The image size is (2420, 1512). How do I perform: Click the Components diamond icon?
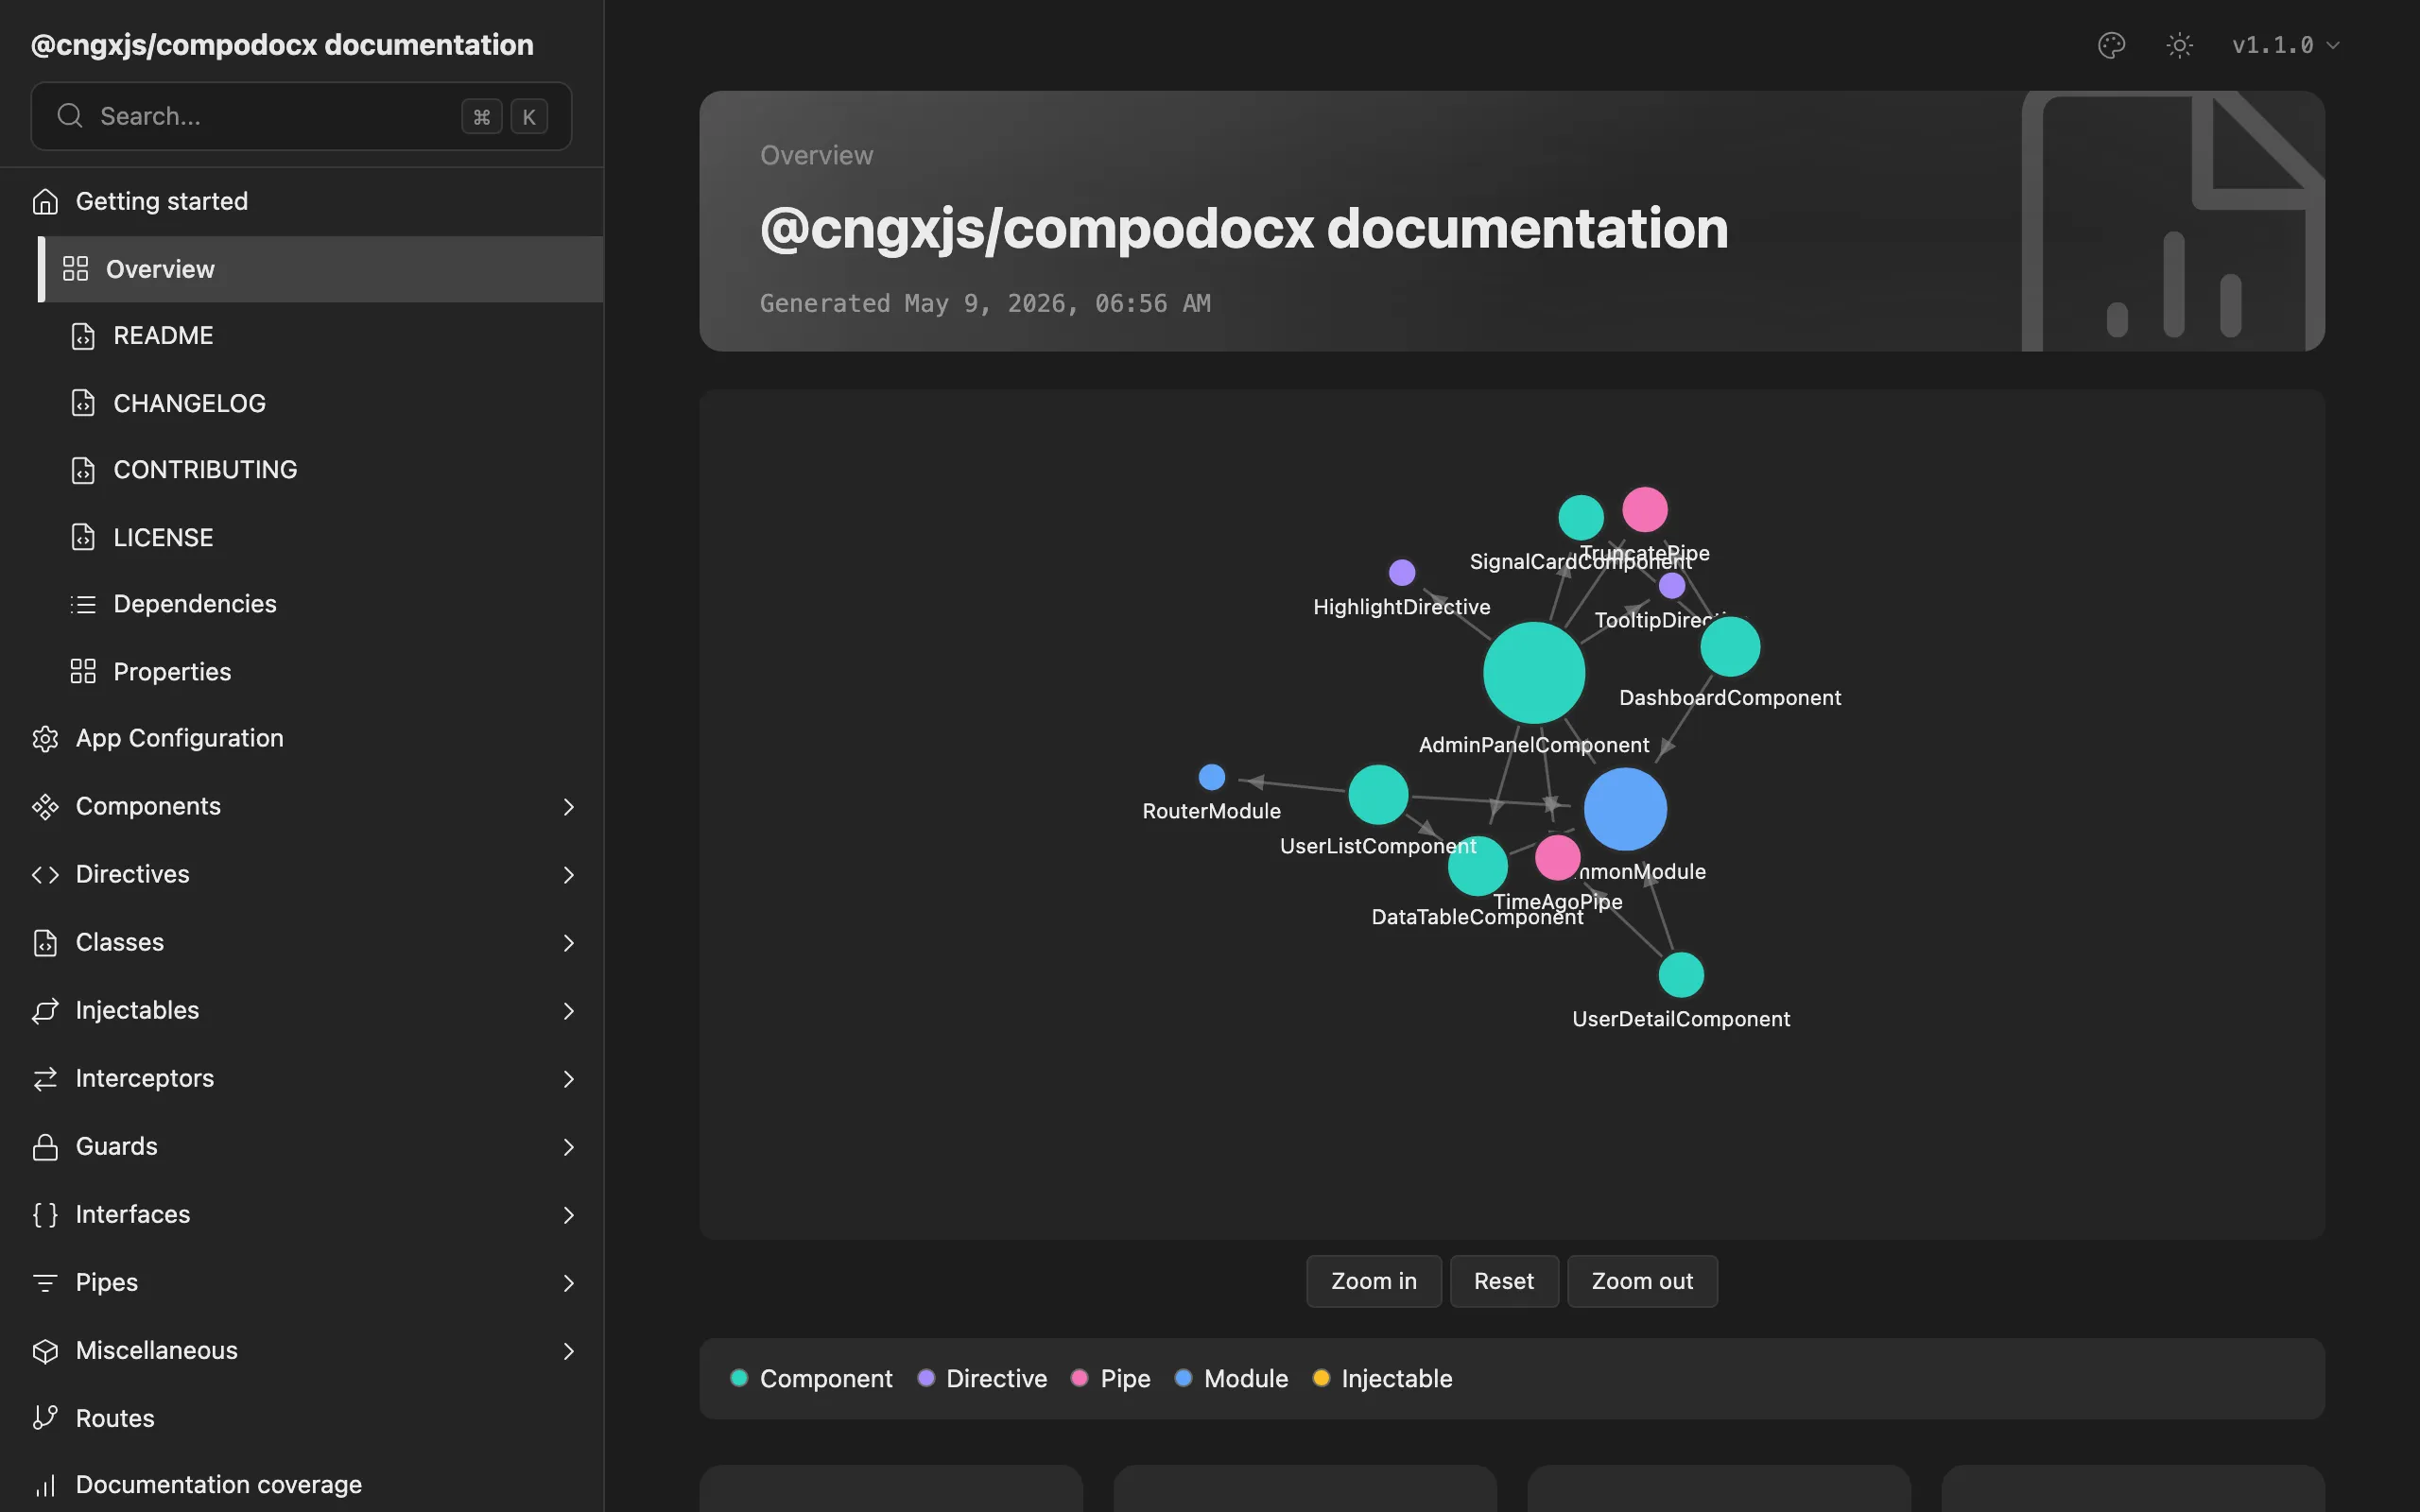click(x=45, y=806)
